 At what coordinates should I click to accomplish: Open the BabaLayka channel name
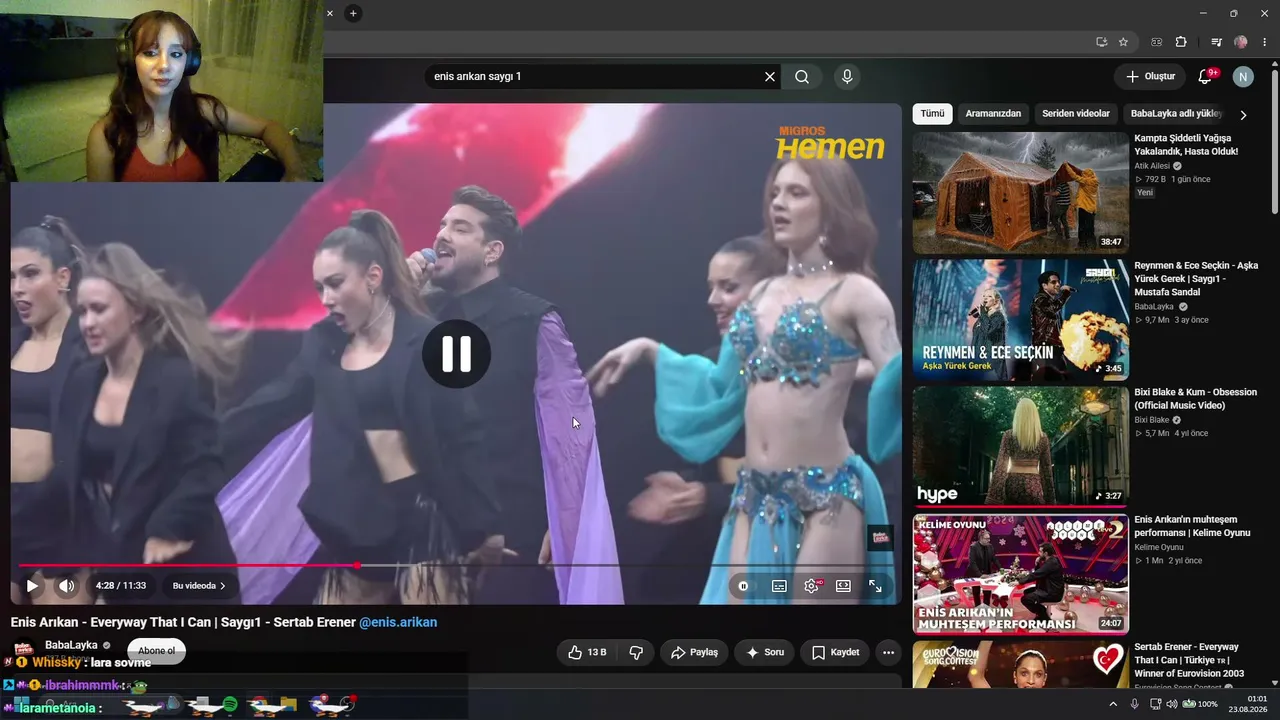71,645
